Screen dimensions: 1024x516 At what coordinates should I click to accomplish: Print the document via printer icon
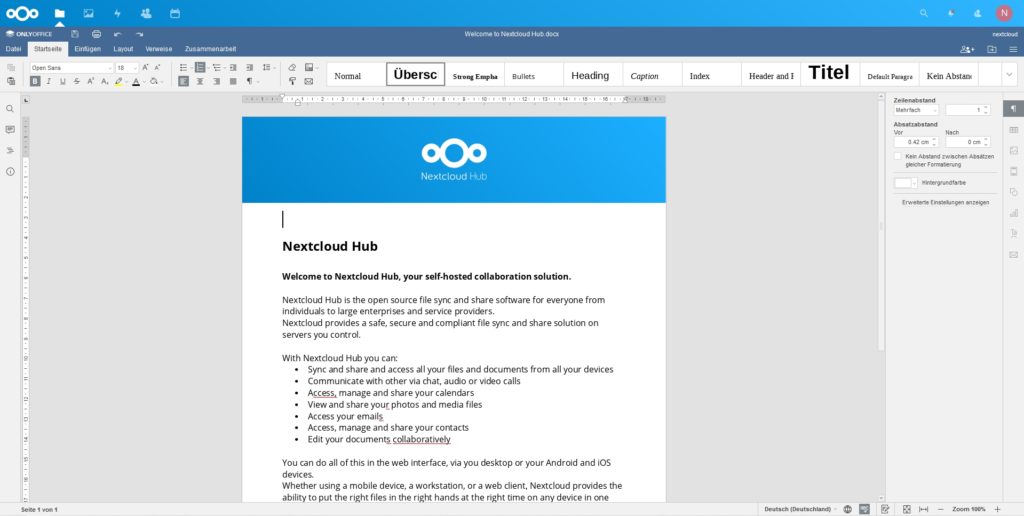97,34
